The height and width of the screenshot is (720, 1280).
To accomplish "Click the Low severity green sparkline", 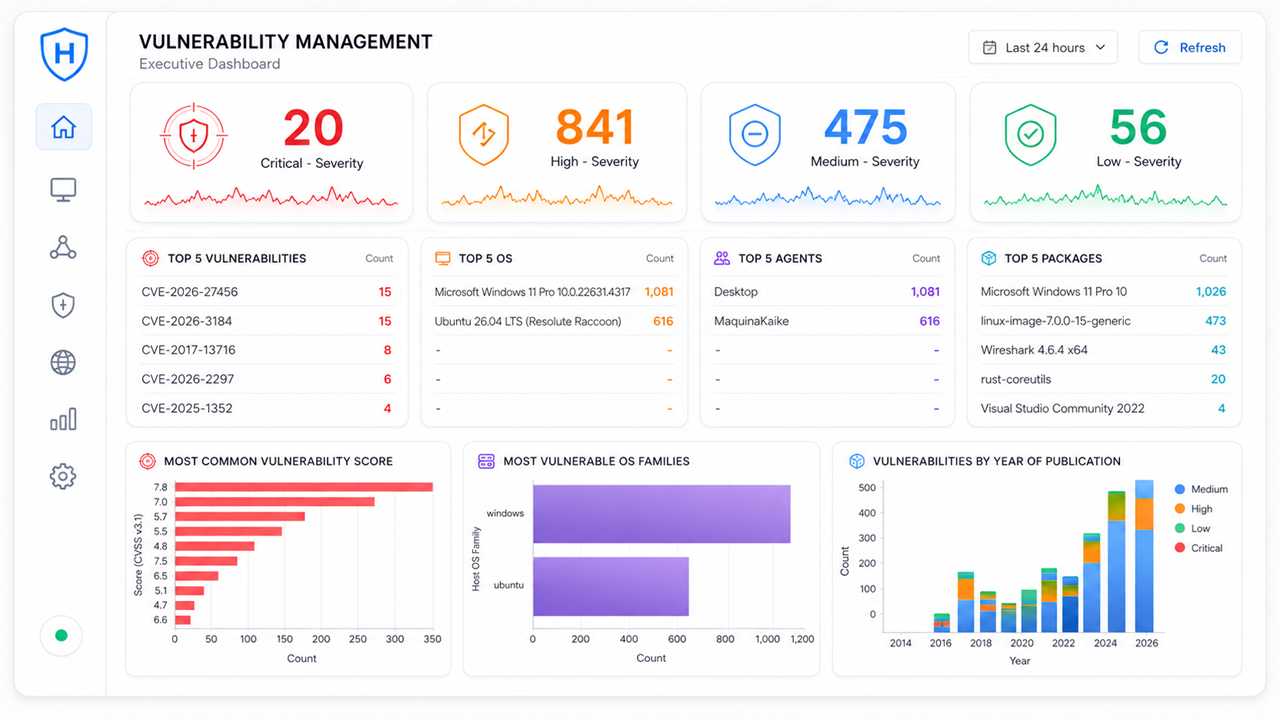I will coord(1105,197).
